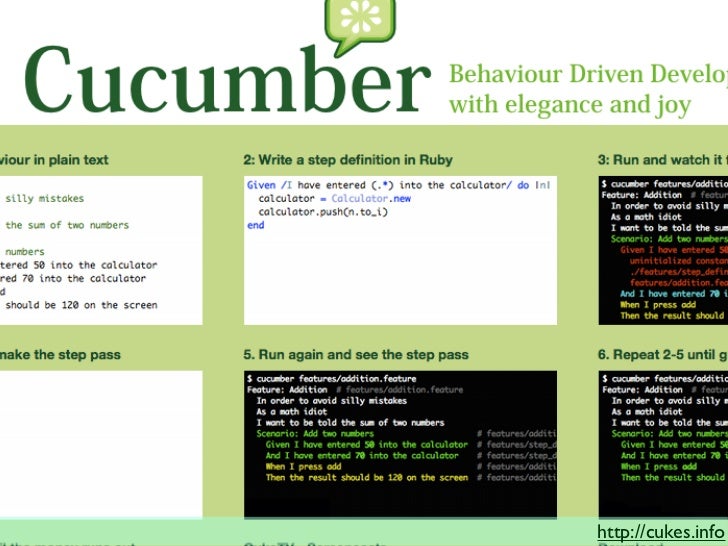The width and height of the screenshot is (728, 546).
Task: Open the step 6 terminal output image
Action: (663, 444)
